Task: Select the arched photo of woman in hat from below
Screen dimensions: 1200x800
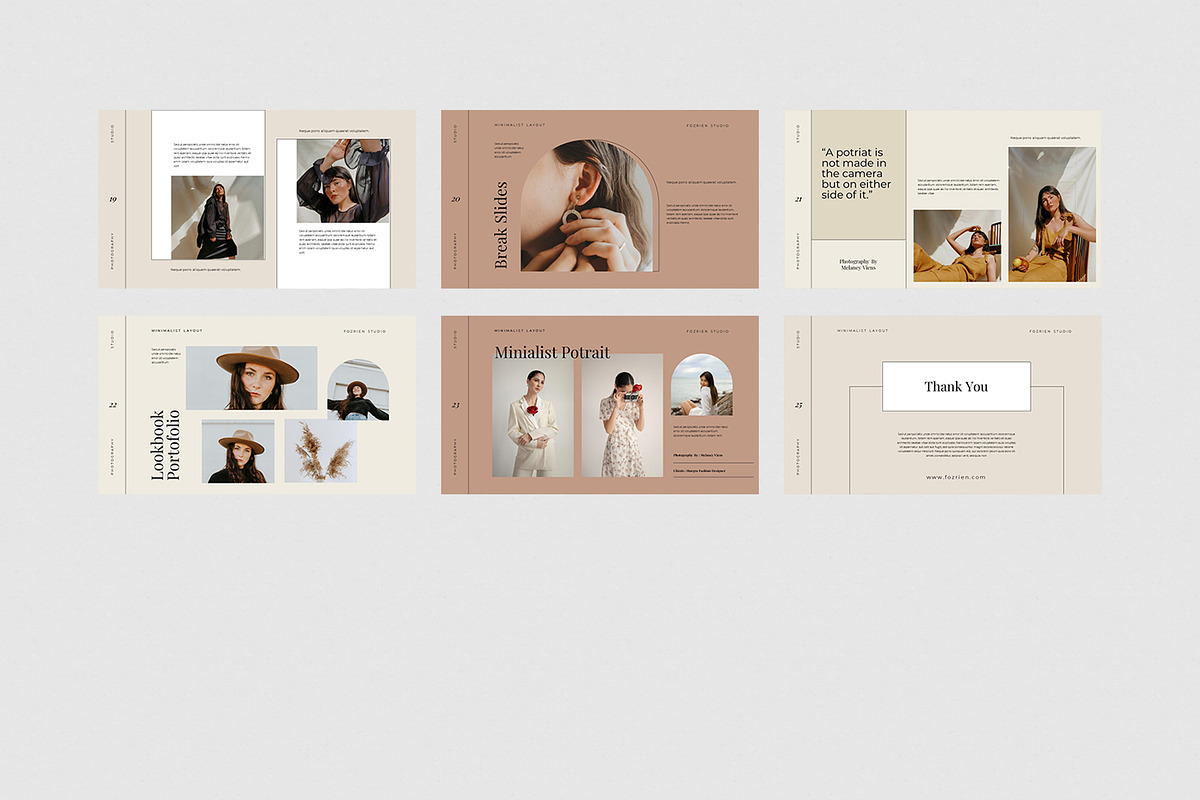Action: click(x=358, y=390)
